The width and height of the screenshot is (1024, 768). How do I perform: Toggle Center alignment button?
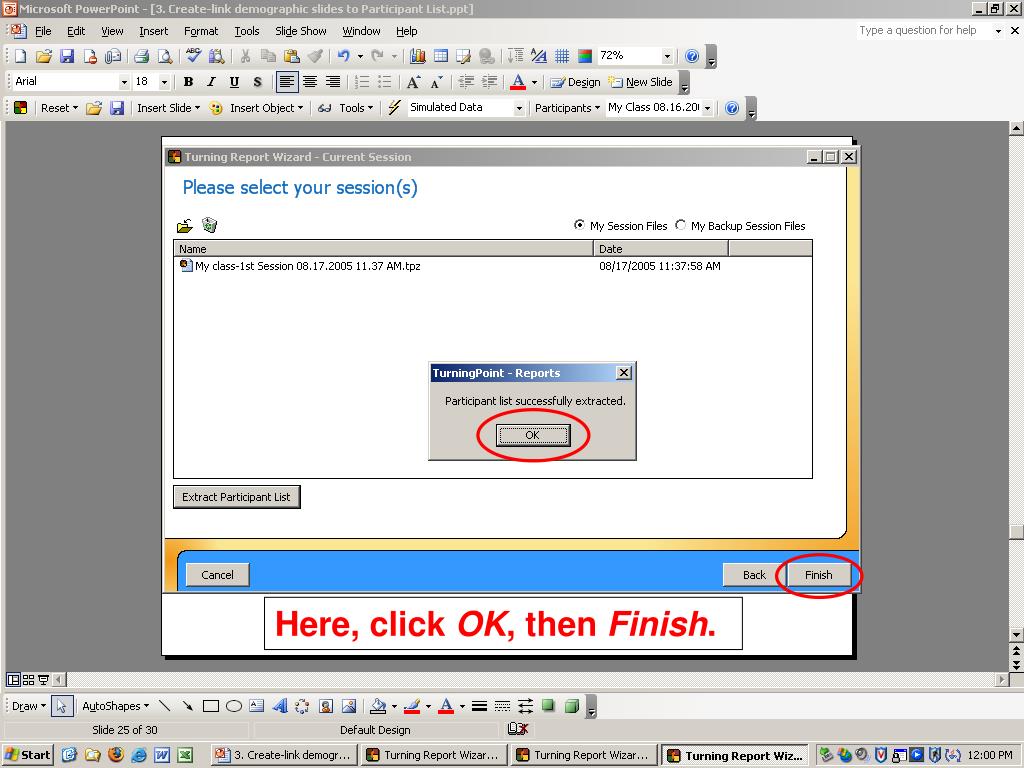[310, 82]
